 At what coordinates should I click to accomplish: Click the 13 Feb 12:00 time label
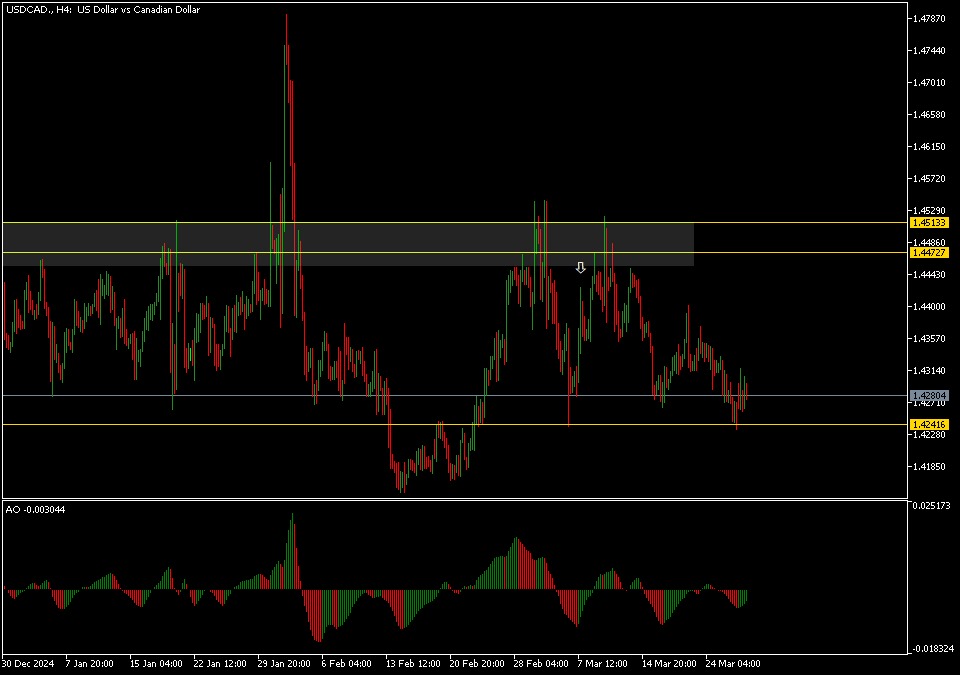414,663
